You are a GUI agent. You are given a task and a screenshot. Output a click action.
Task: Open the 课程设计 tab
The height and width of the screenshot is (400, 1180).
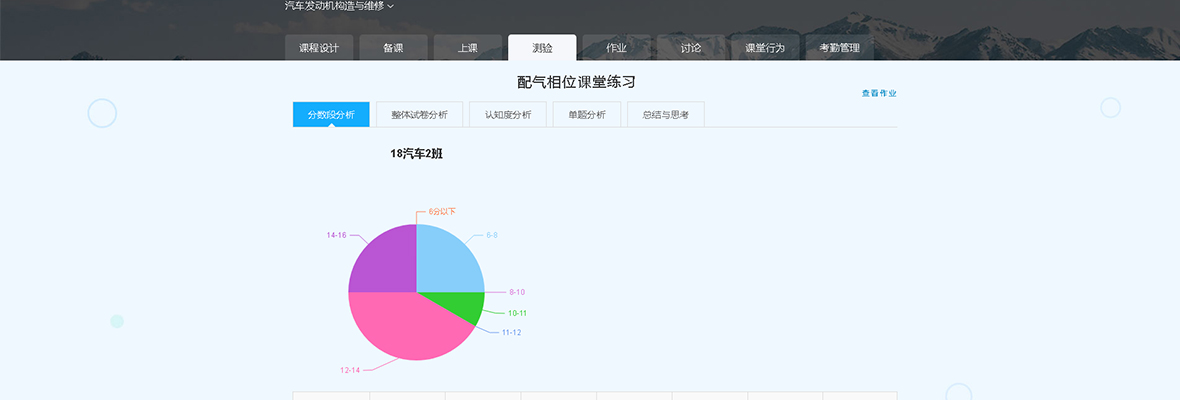319,48
